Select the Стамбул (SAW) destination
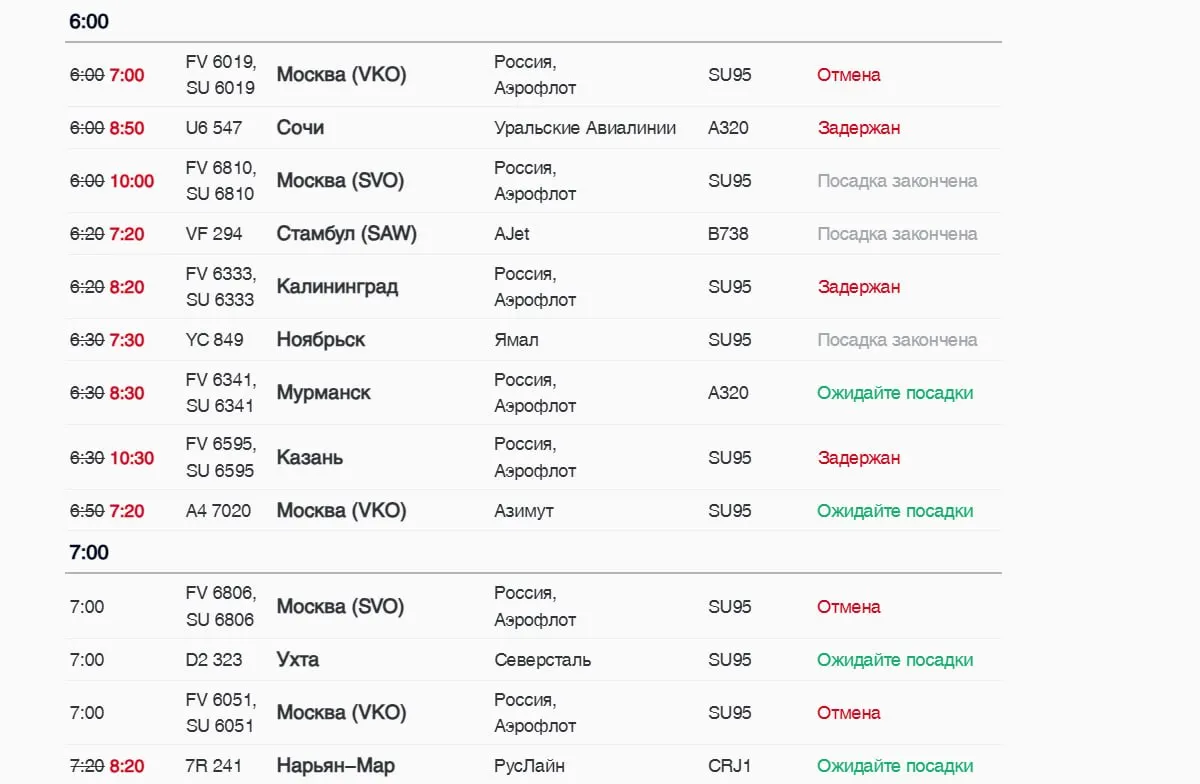The width and height of the screenshot is (1200, 784). tap(346, 234)
